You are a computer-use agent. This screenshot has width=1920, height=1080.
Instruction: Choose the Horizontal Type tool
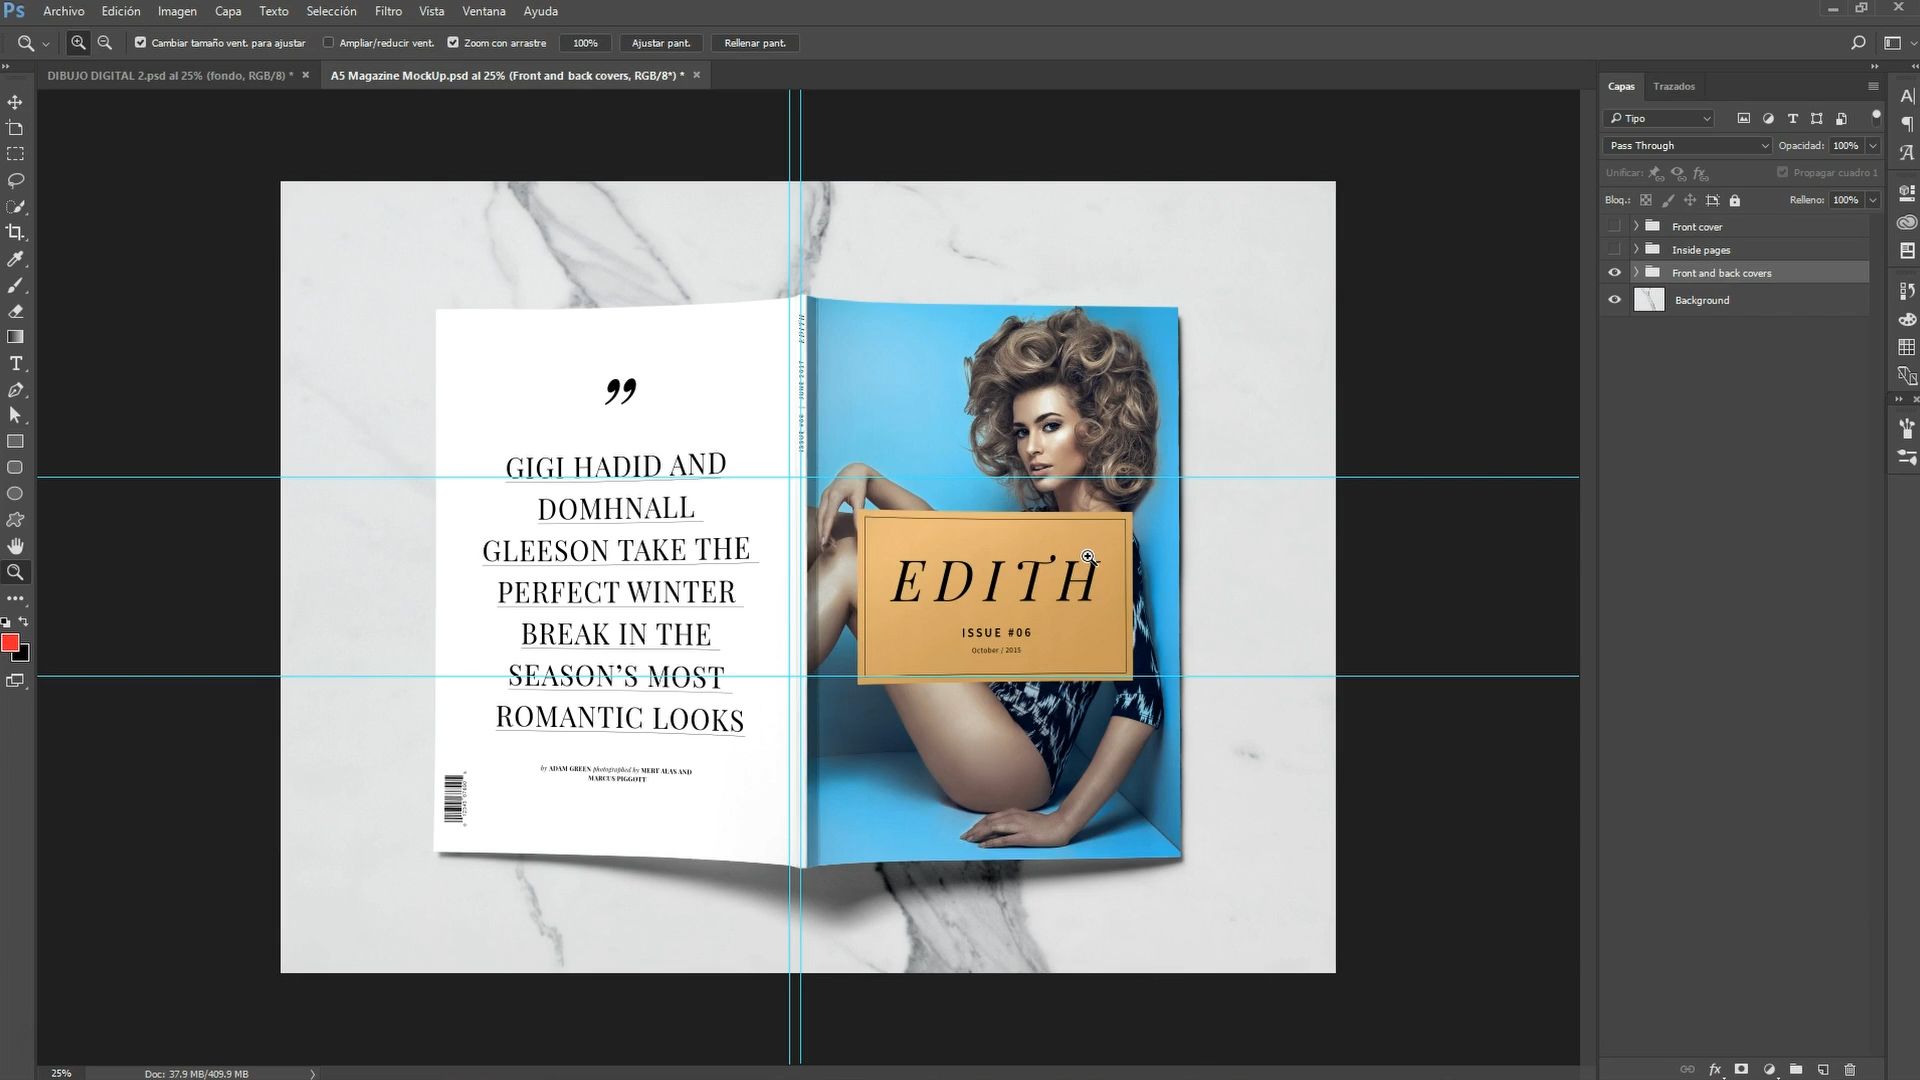click(x=15, y=363)
